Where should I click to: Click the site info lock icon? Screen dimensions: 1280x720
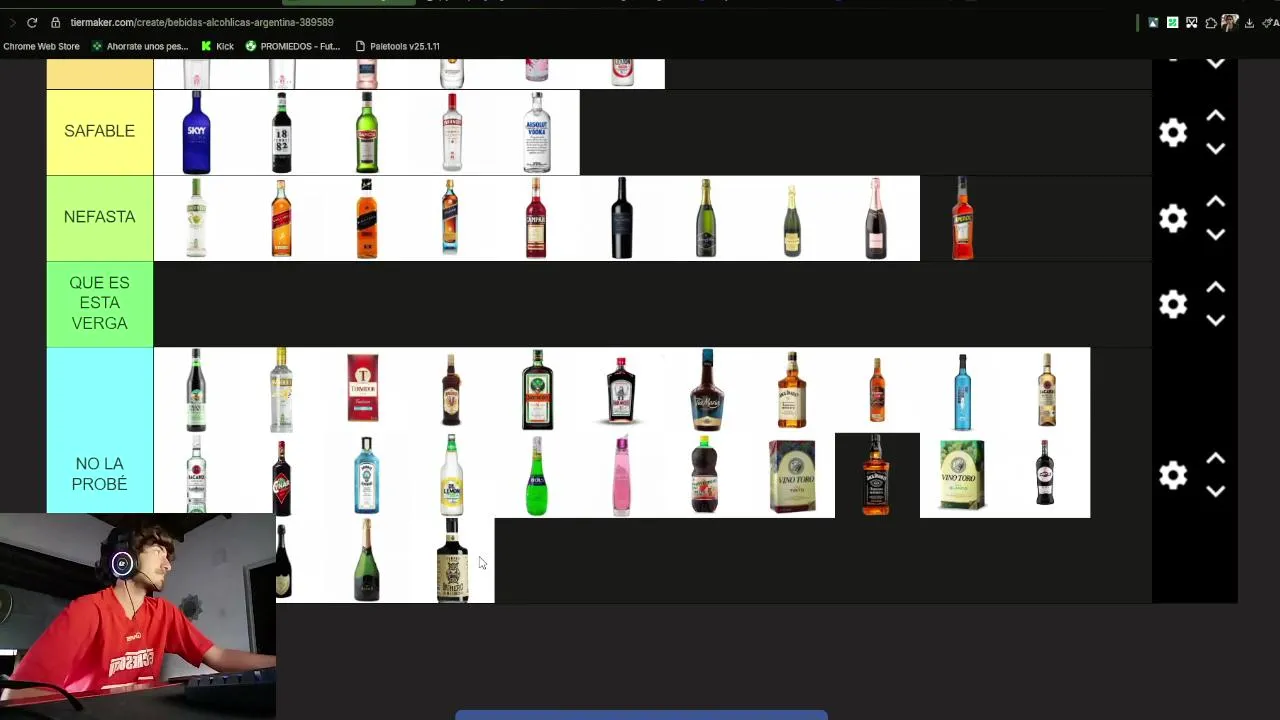(56, 22)
